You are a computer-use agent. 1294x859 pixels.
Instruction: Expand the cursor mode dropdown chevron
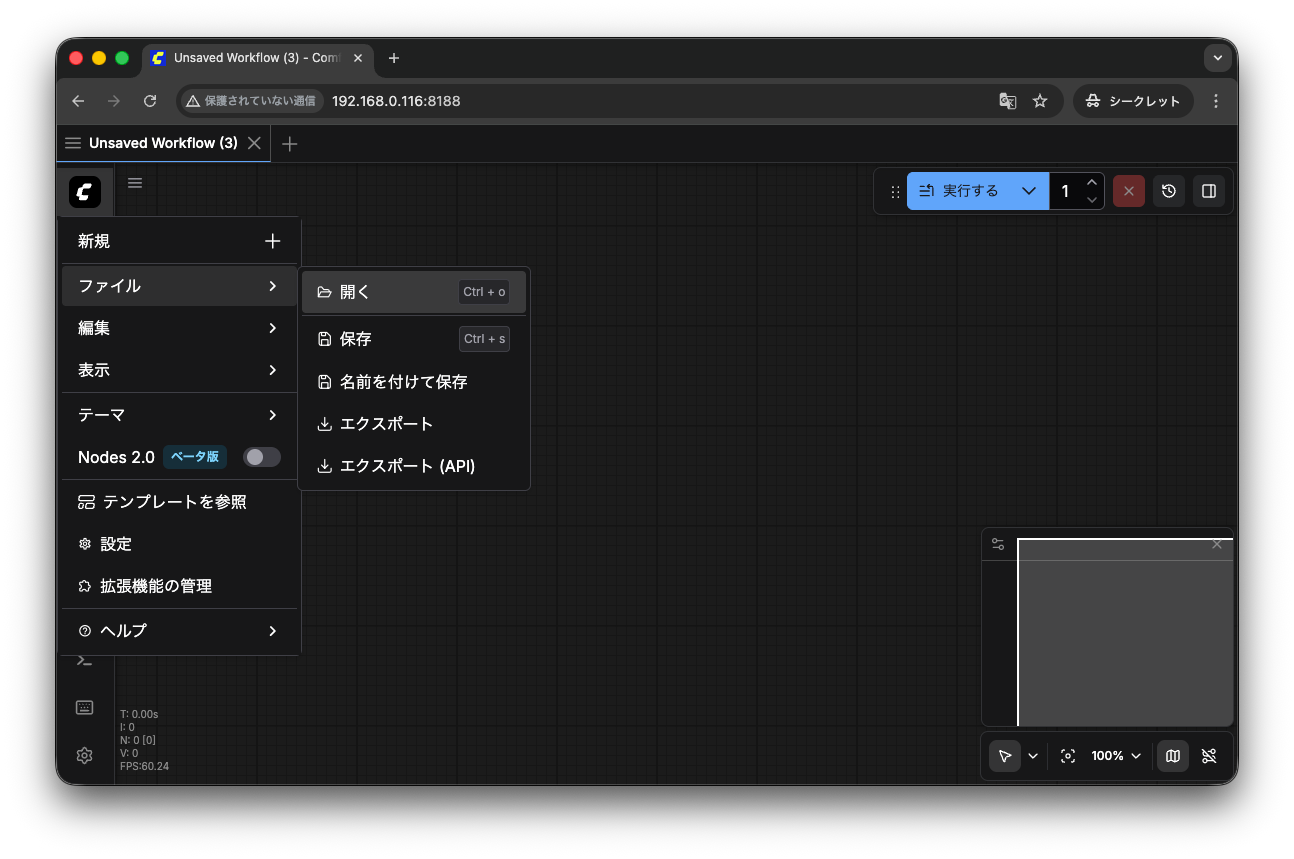point(1033,756)
